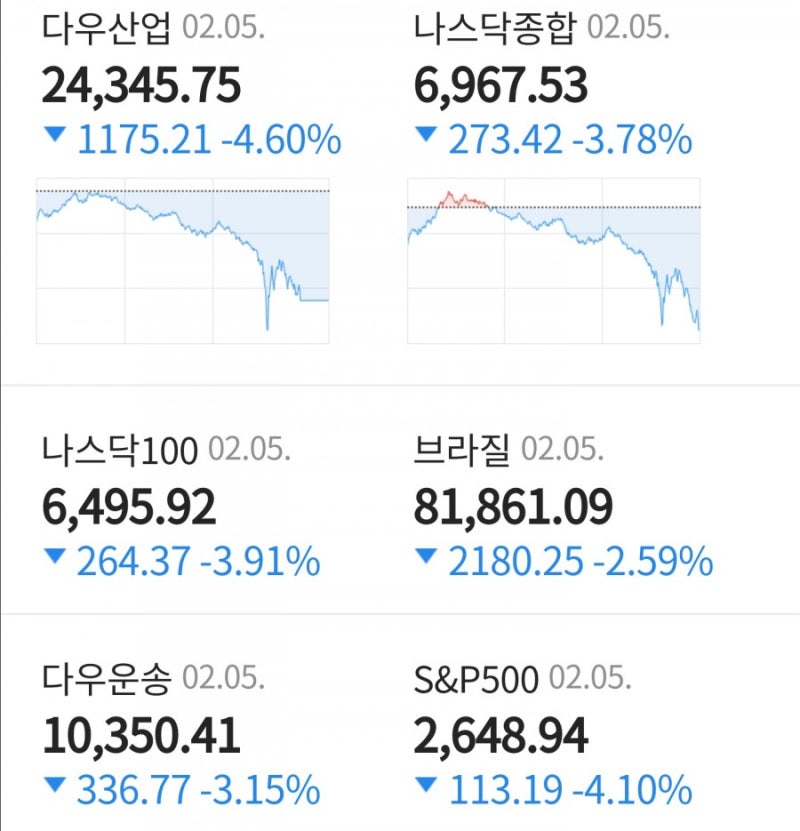This screenshot has width=800, height=831.
Task: Click the 24,345.75 index value
Action: pyautogui.click(x=141, y=86)
